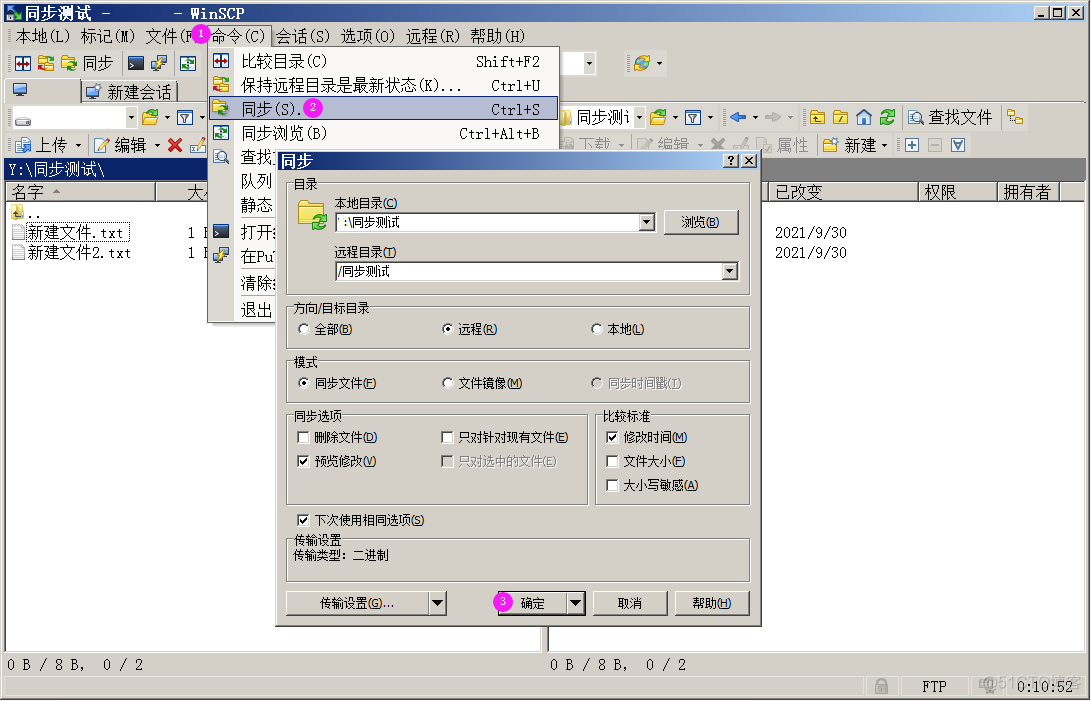
Task: Expand the remote path 同步测试 dropdown
Action: pos(639,118)
